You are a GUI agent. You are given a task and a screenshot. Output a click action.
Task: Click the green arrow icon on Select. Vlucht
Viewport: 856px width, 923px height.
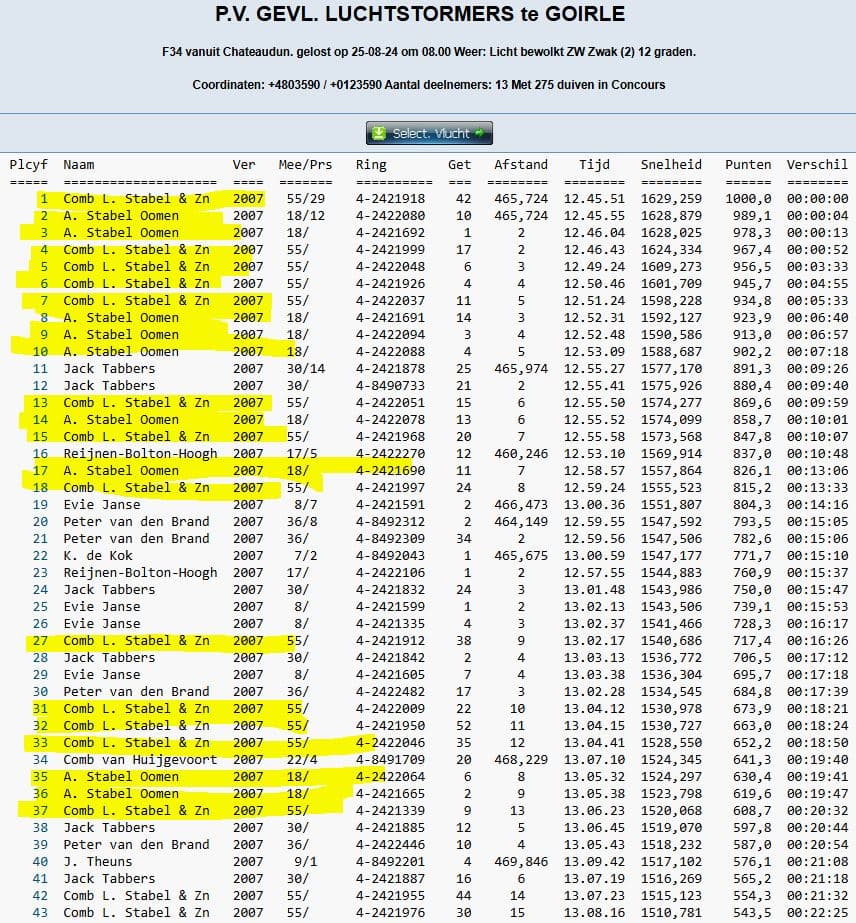click(x=479, y=133)
